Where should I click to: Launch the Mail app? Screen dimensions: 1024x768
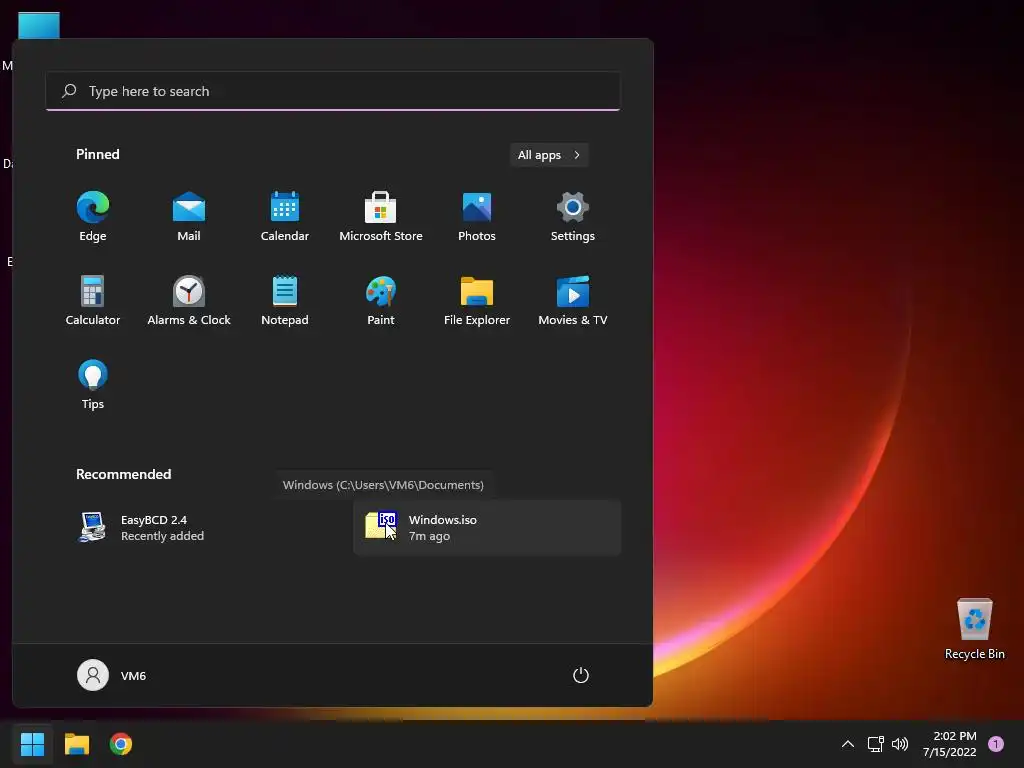[x=189, y=216]
